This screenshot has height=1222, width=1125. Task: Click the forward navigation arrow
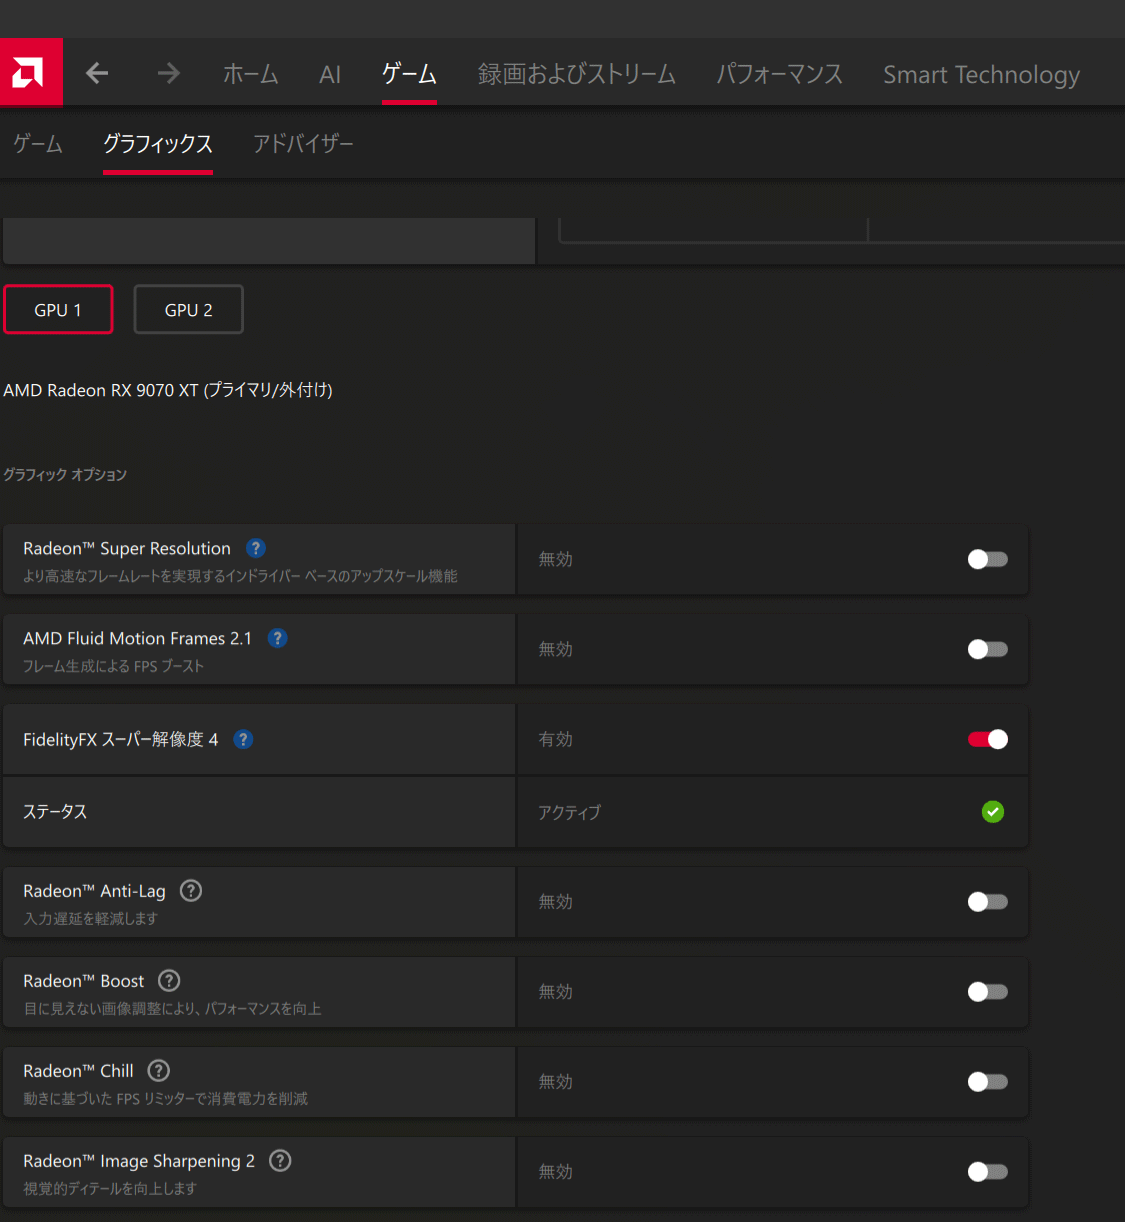click(x=168, y=73)
